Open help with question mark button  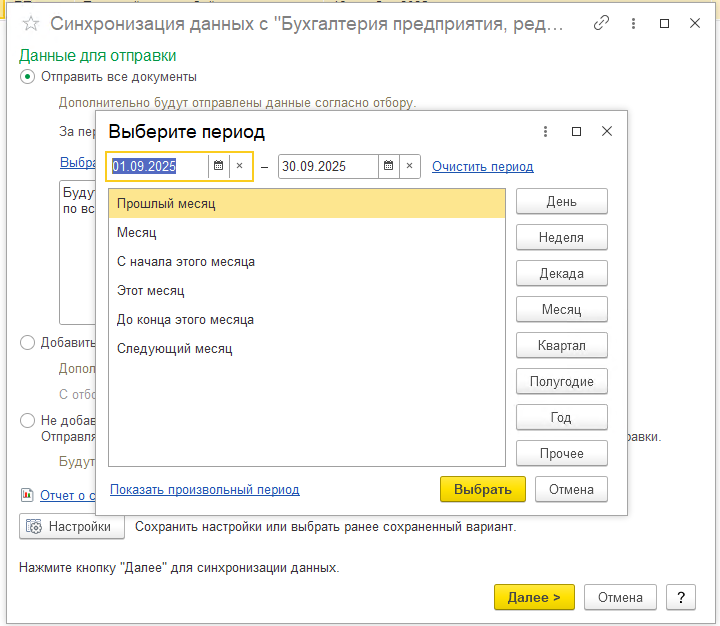click(x=681, y=597)
